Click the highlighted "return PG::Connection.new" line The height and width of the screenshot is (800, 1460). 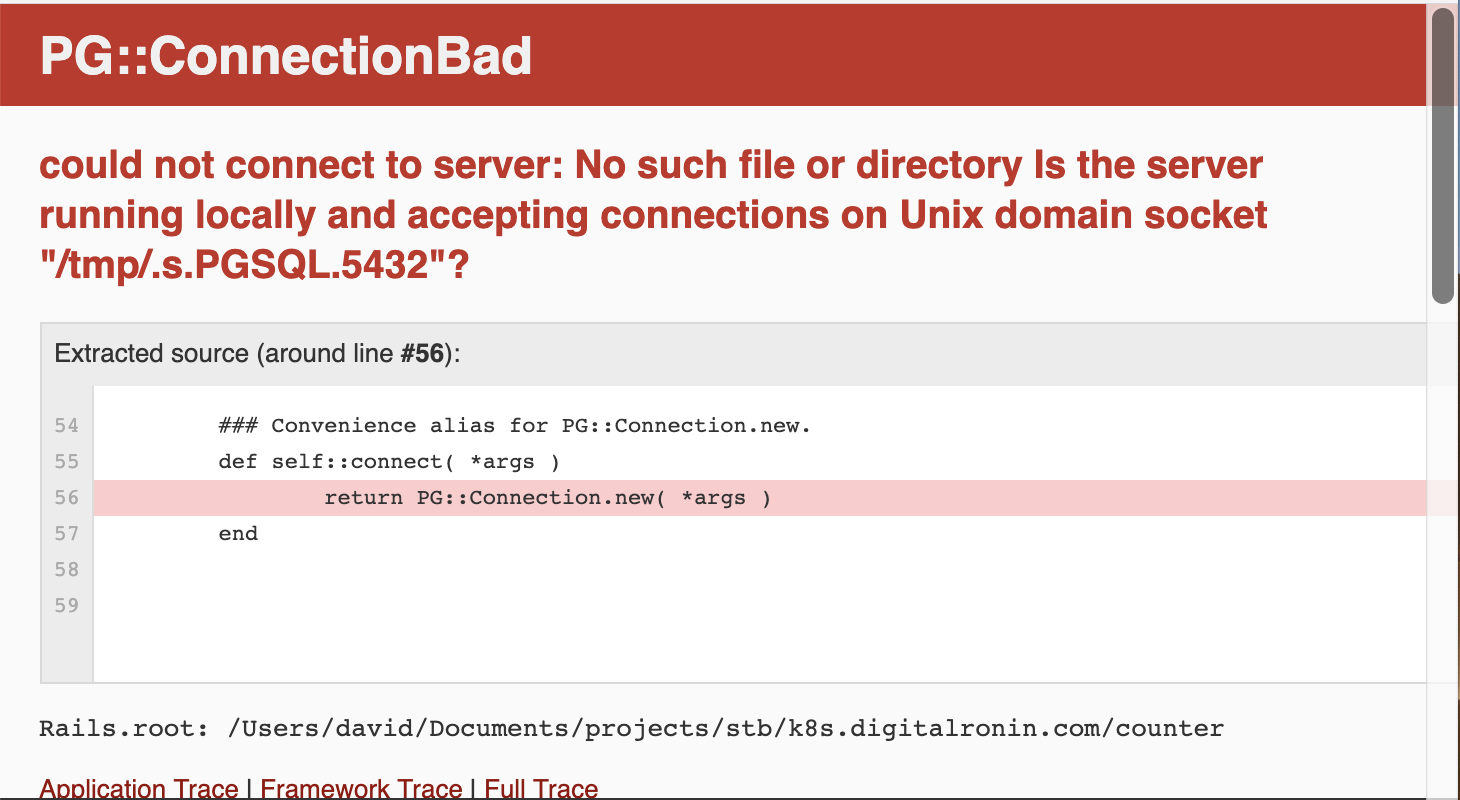tap(547, 498)
